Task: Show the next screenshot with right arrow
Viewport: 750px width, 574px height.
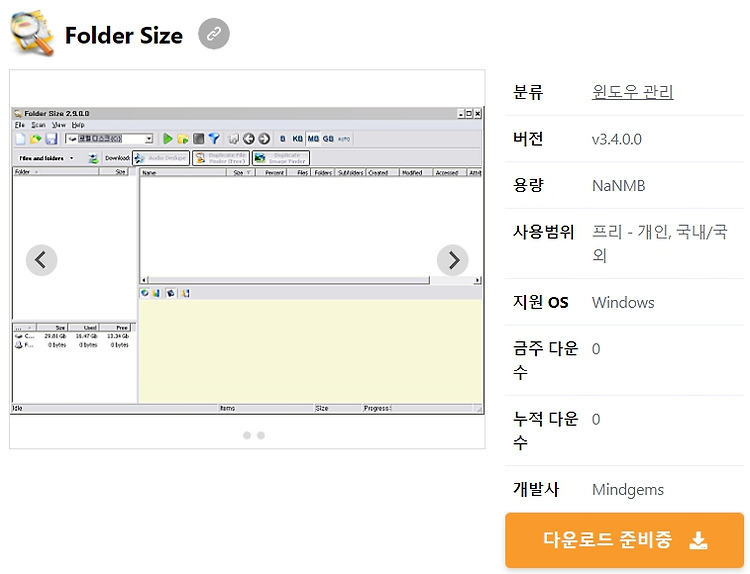Action: click(452, 260)
